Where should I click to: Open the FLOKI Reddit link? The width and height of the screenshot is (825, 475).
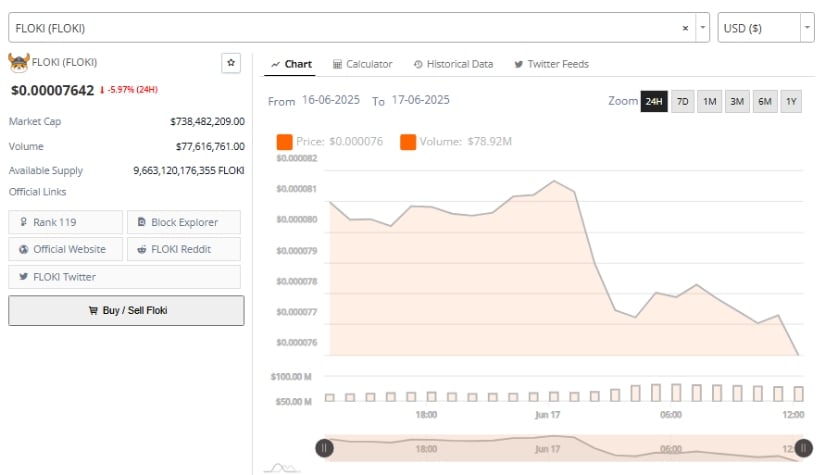click(x=184, y=249)
